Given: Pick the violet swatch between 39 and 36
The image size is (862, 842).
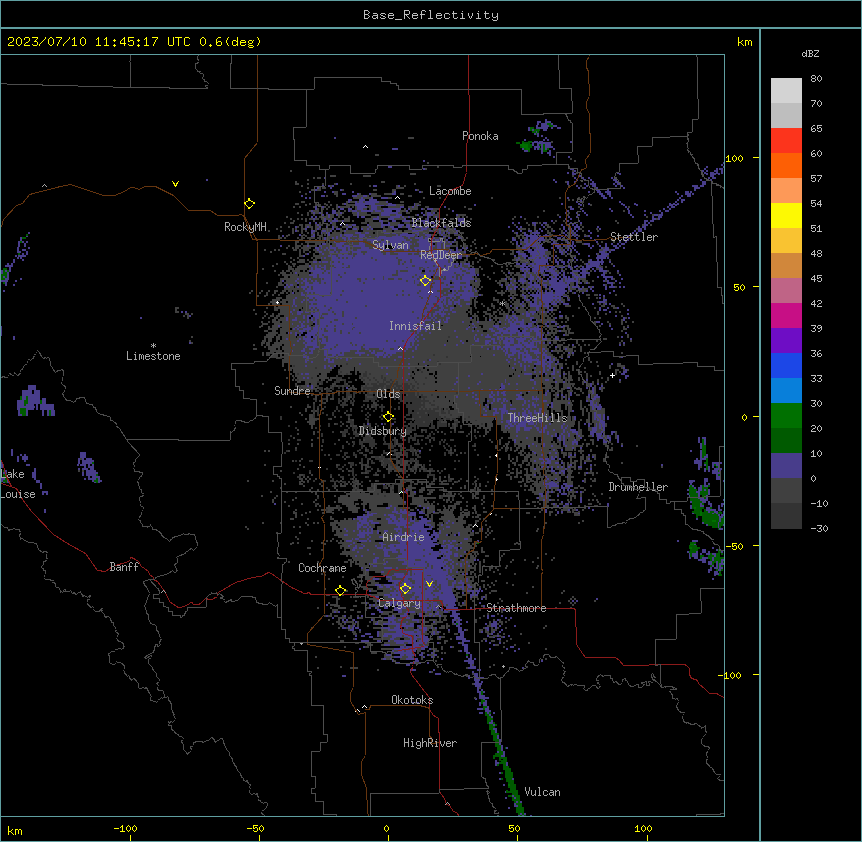Looking at the screenshot, I should [786, 340].
